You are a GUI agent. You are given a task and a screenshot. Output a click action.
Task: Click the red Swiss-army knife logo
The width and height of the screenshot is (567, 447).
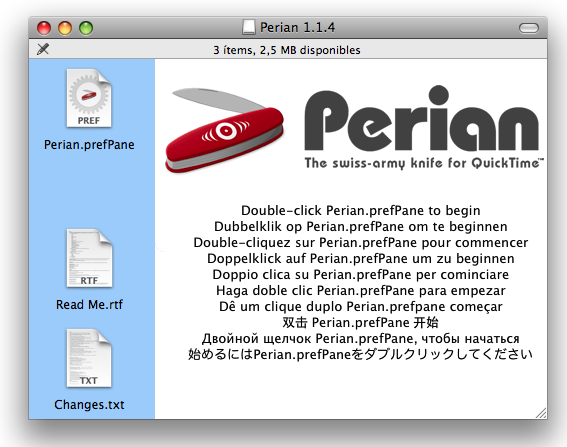click(x=225, y=130)
